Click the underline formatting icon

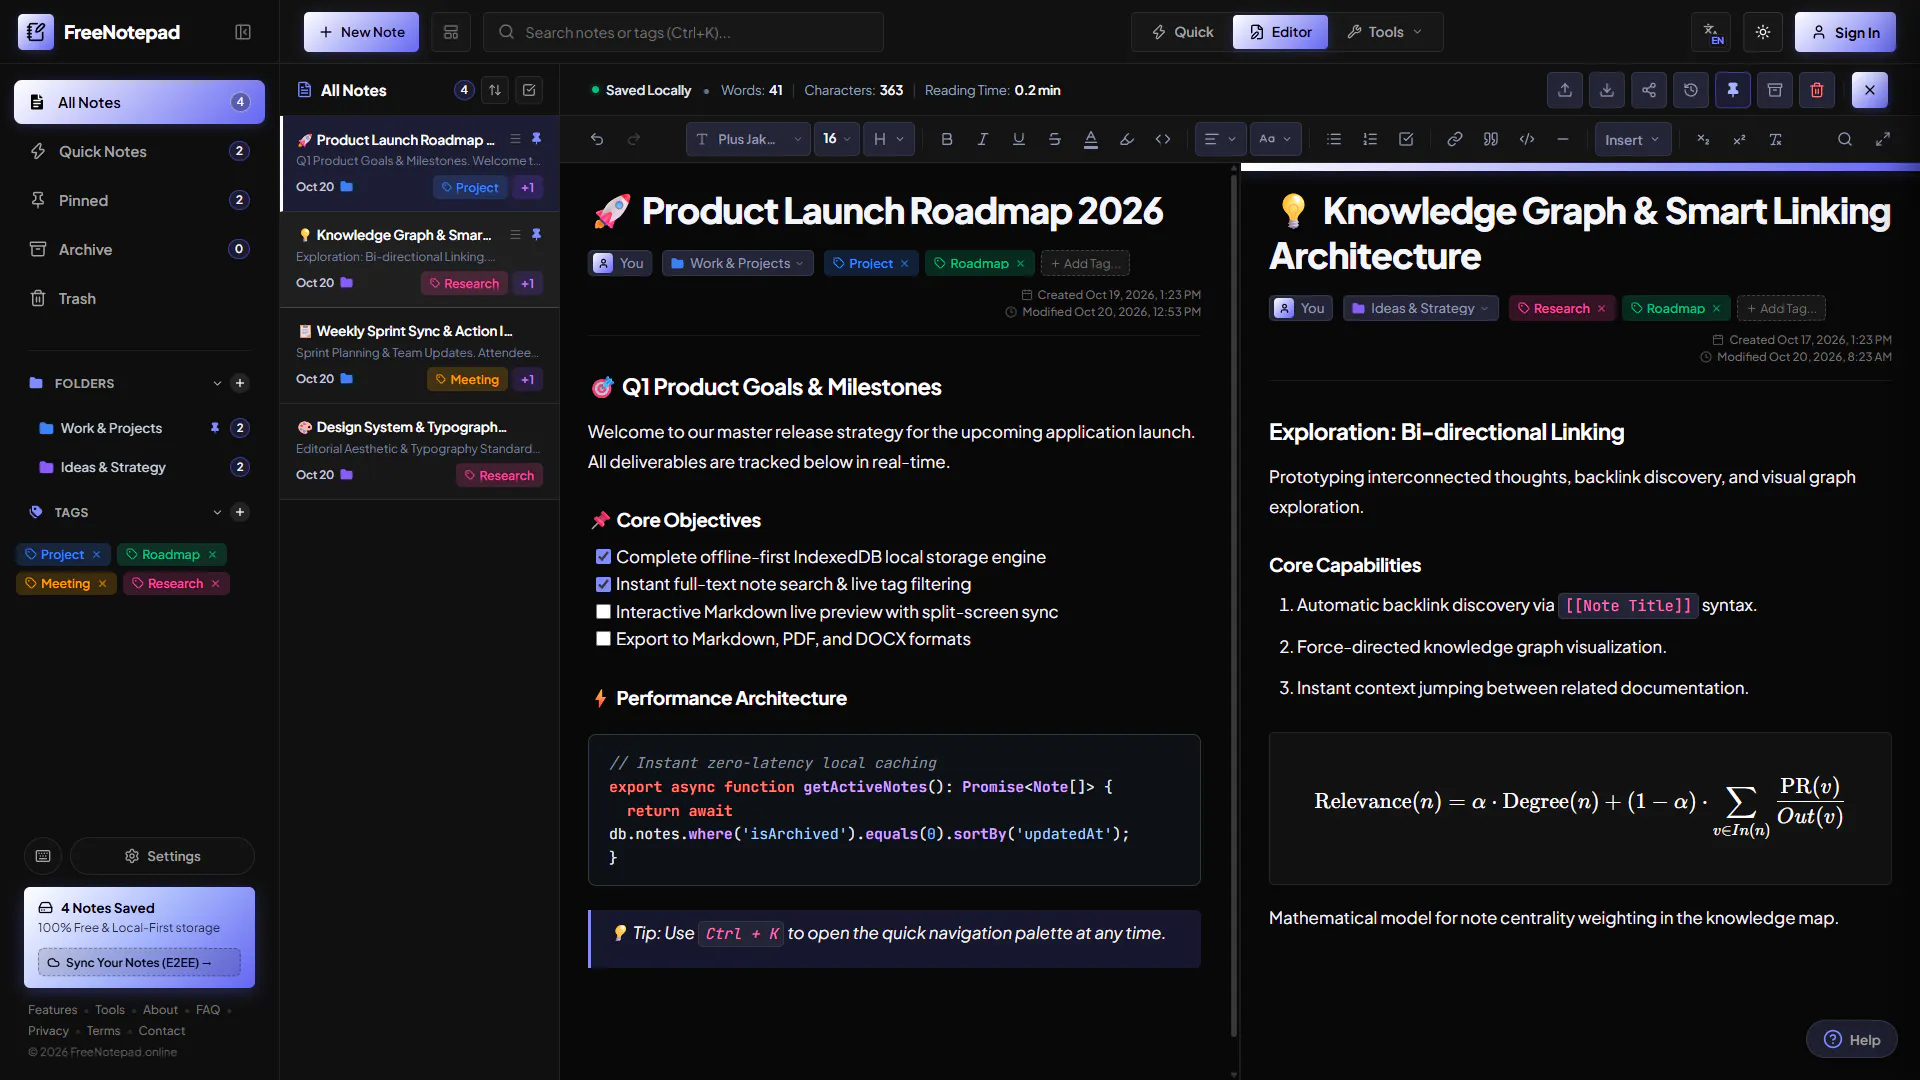click(x=1018, y=140)
